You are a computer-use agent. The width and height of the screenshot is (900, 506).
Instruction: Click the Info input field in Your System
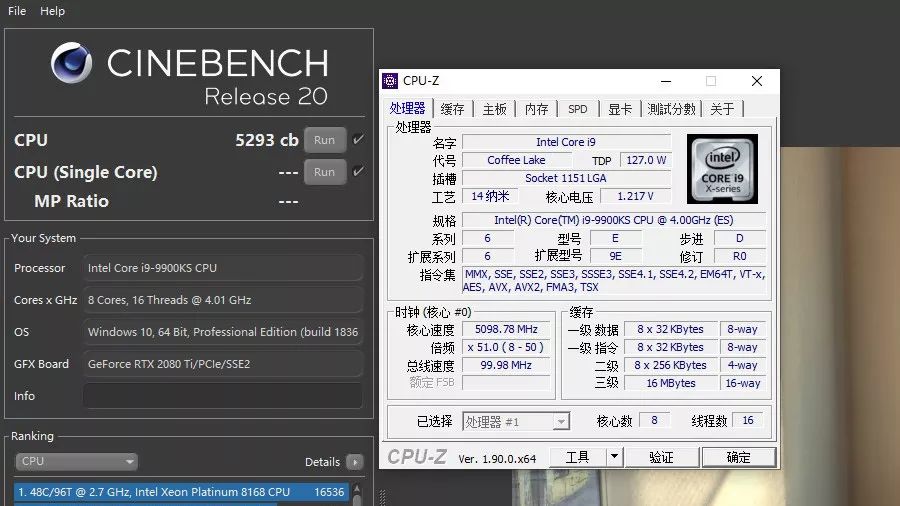[x=223, y=396]
